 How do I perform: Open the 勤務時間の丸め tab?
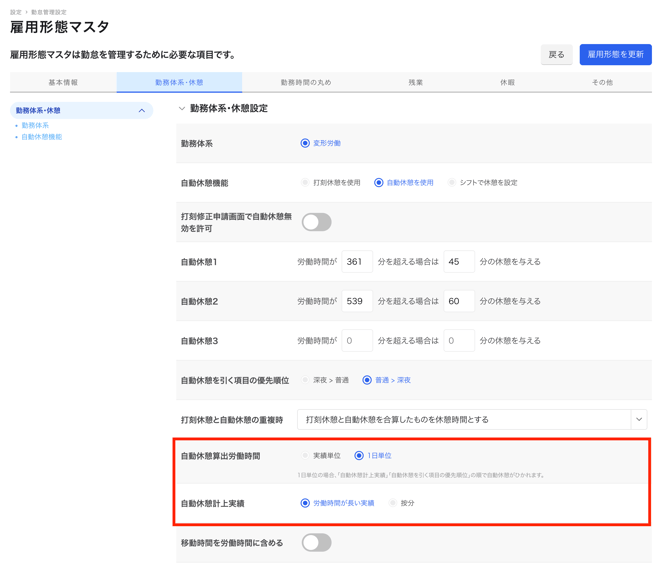click(x=305, y=83)
